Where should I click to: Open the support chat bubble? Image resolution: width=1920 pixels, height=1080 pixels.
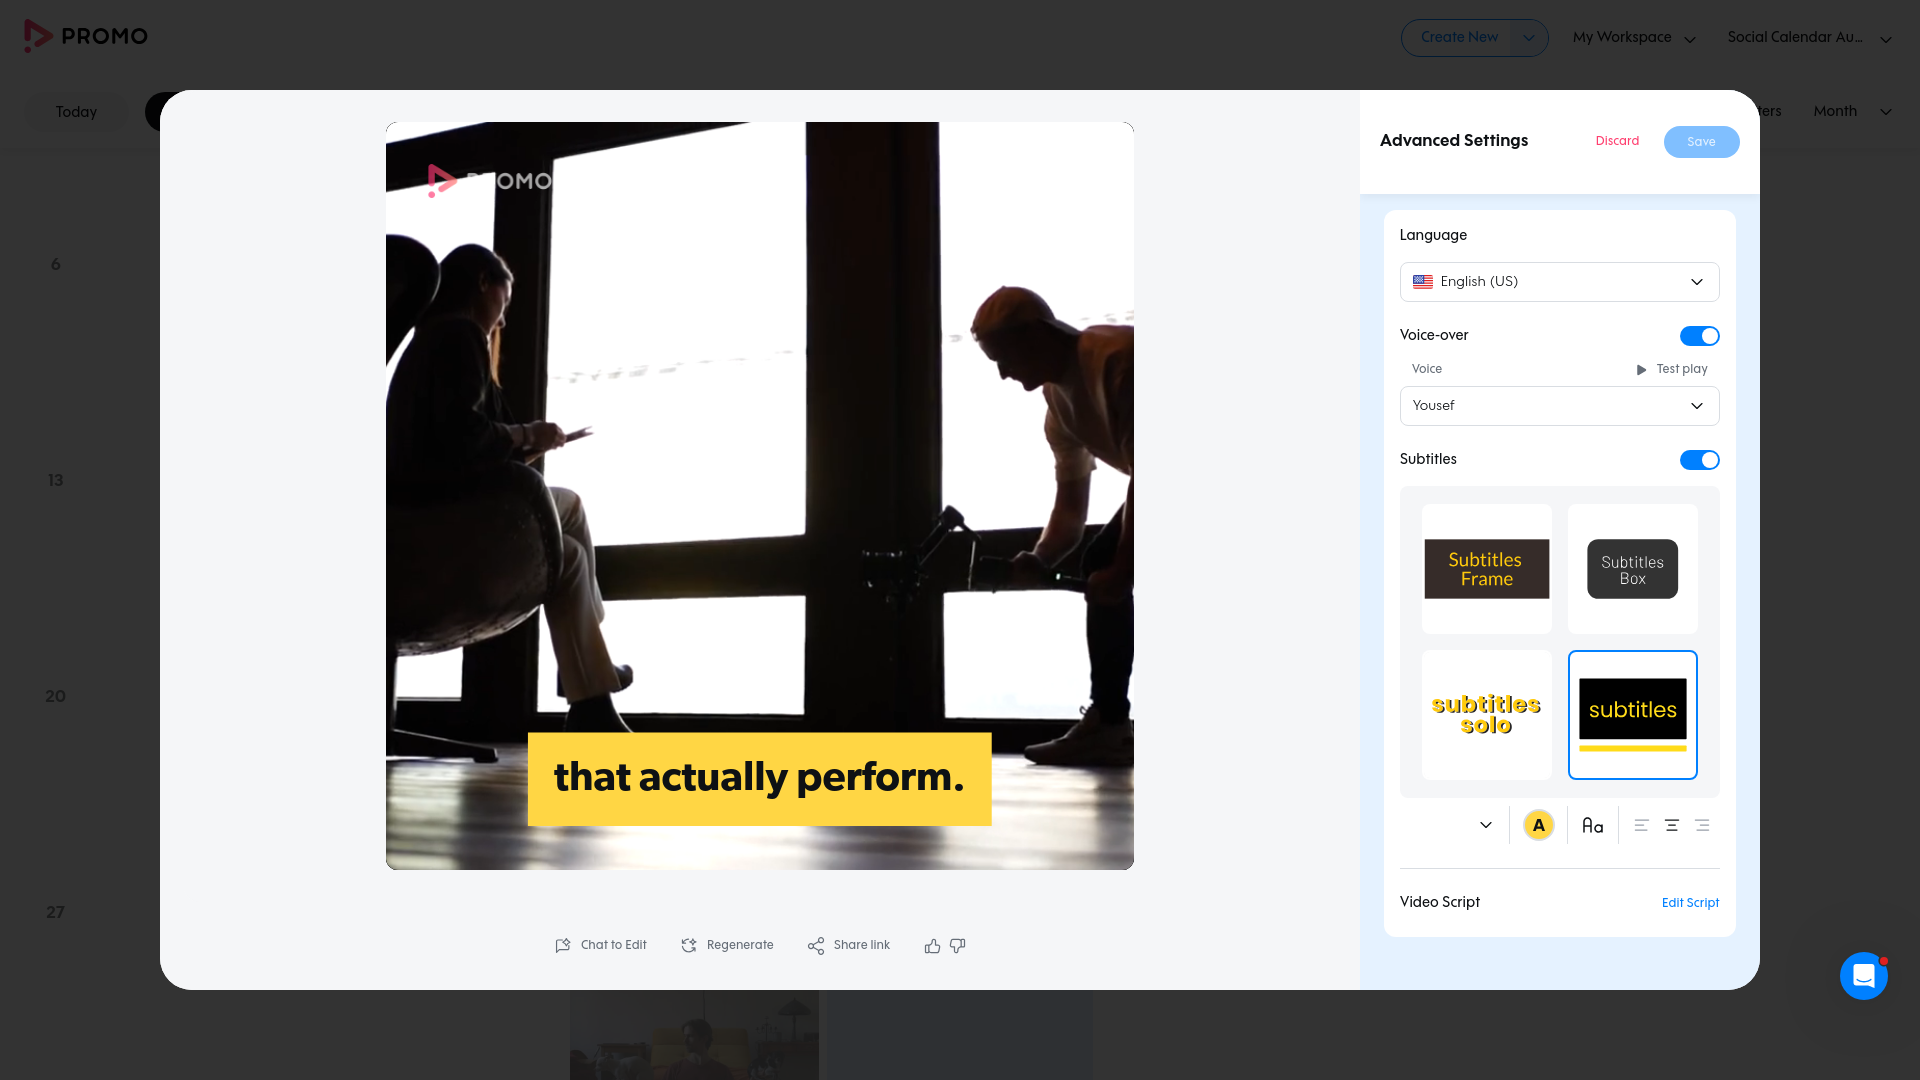click(x=1863, y=976)
